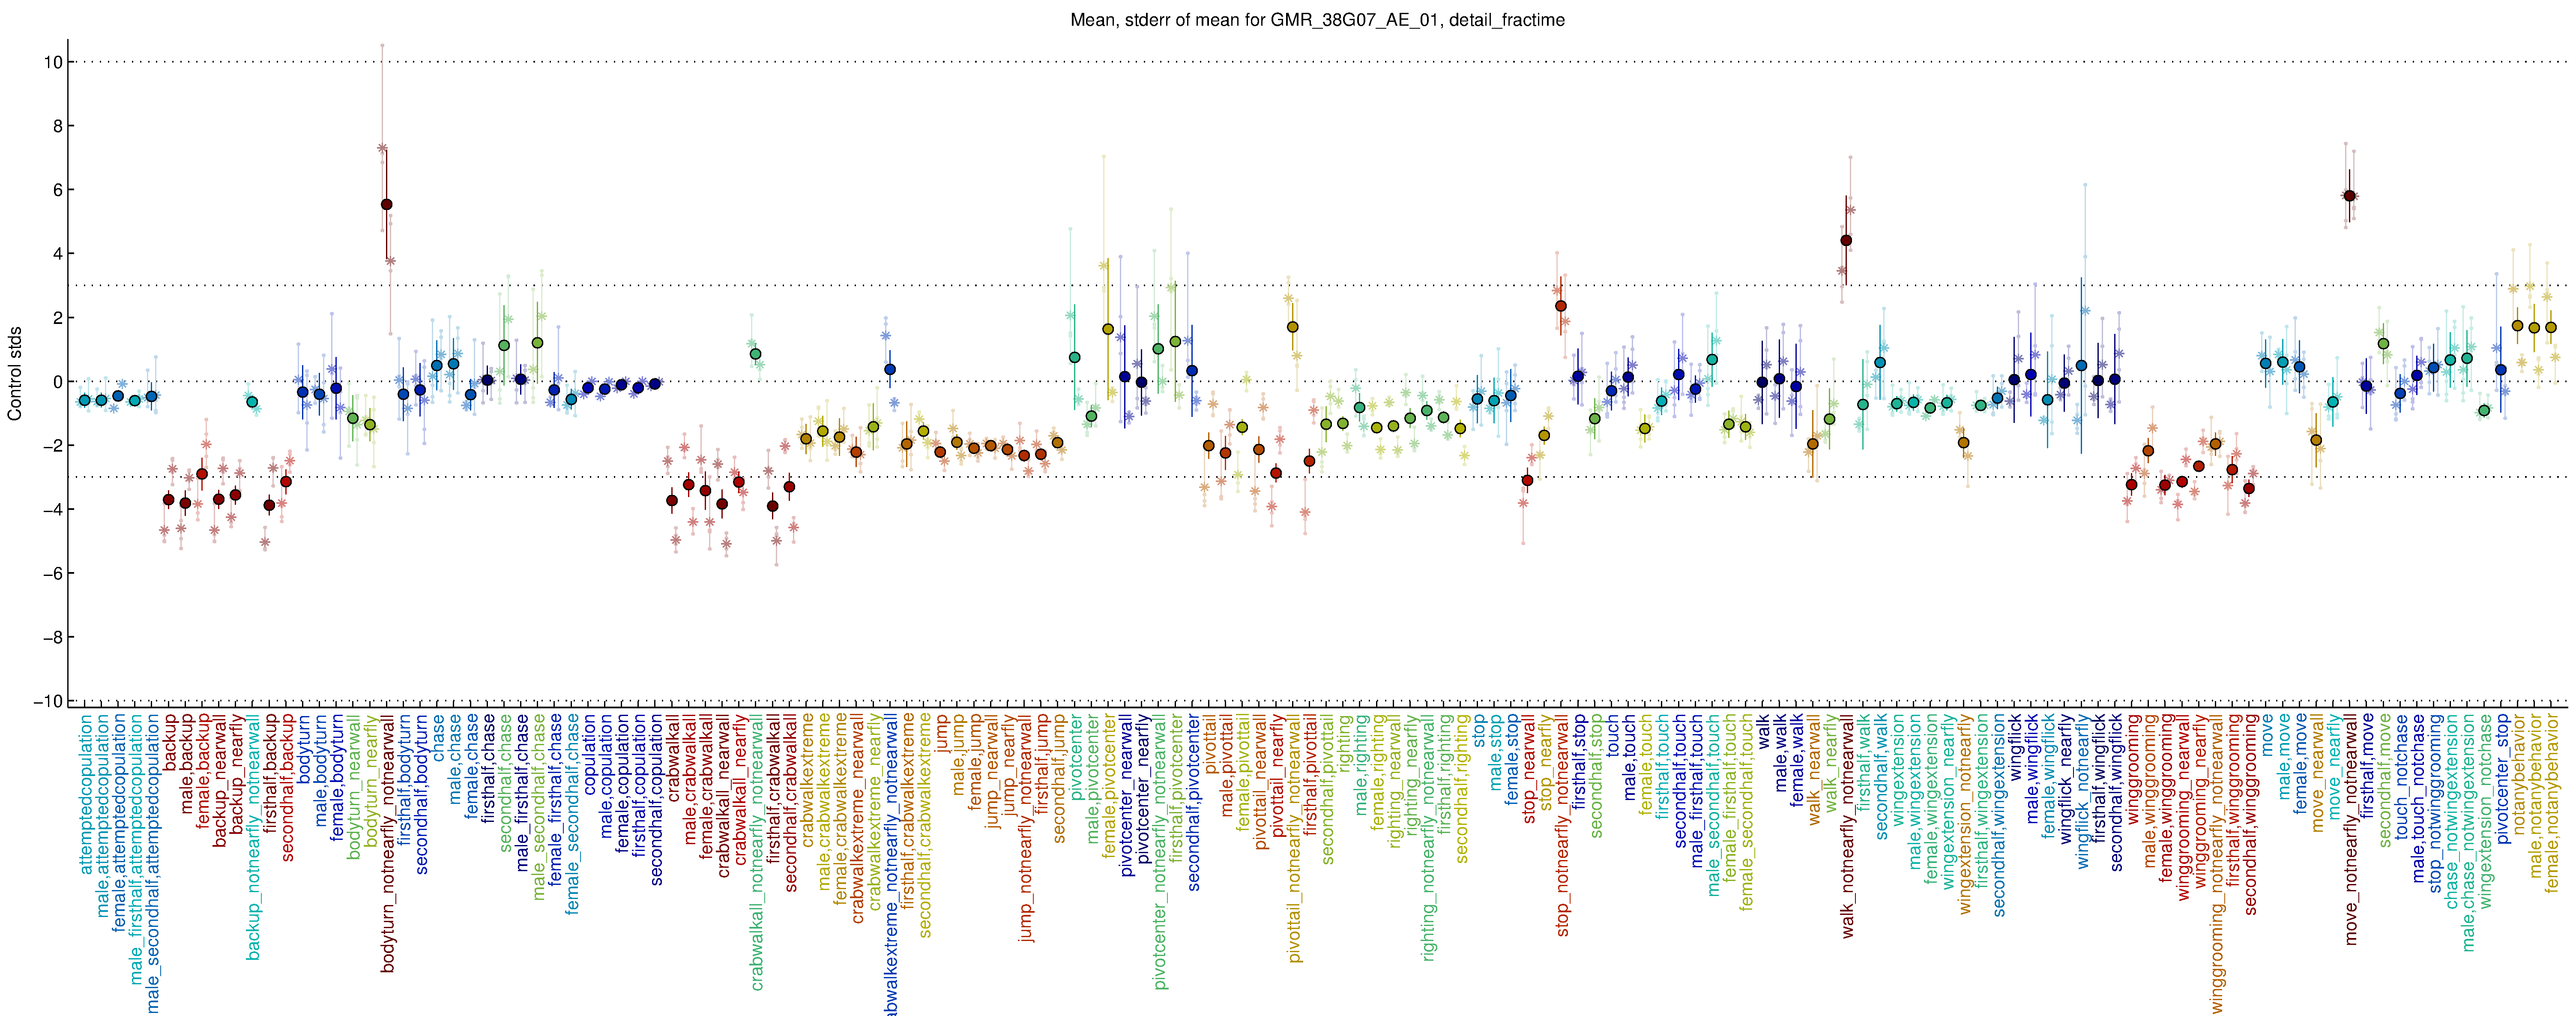The height and width of the screenshot is (1016, 2576).
Task: Select the 'male_secondhalf,attemptedcopulation' x-axis label
Action: pos(152,863)
